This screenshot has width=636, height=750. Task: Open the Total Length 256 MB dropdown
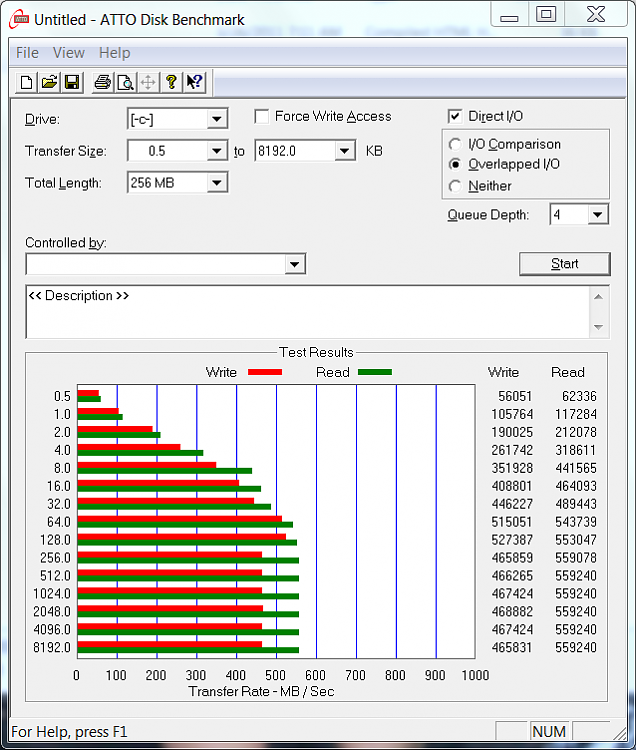pyautogui.click(x=217, y=183)
